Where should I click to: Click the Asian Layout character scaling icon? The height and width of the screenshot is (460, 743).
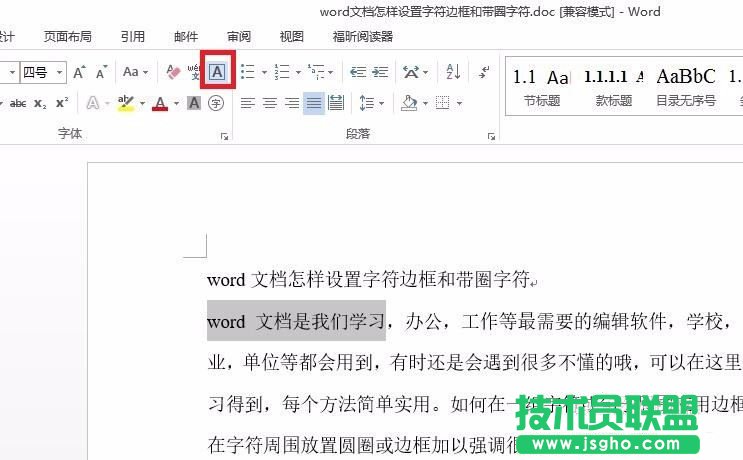click(410, 72)
